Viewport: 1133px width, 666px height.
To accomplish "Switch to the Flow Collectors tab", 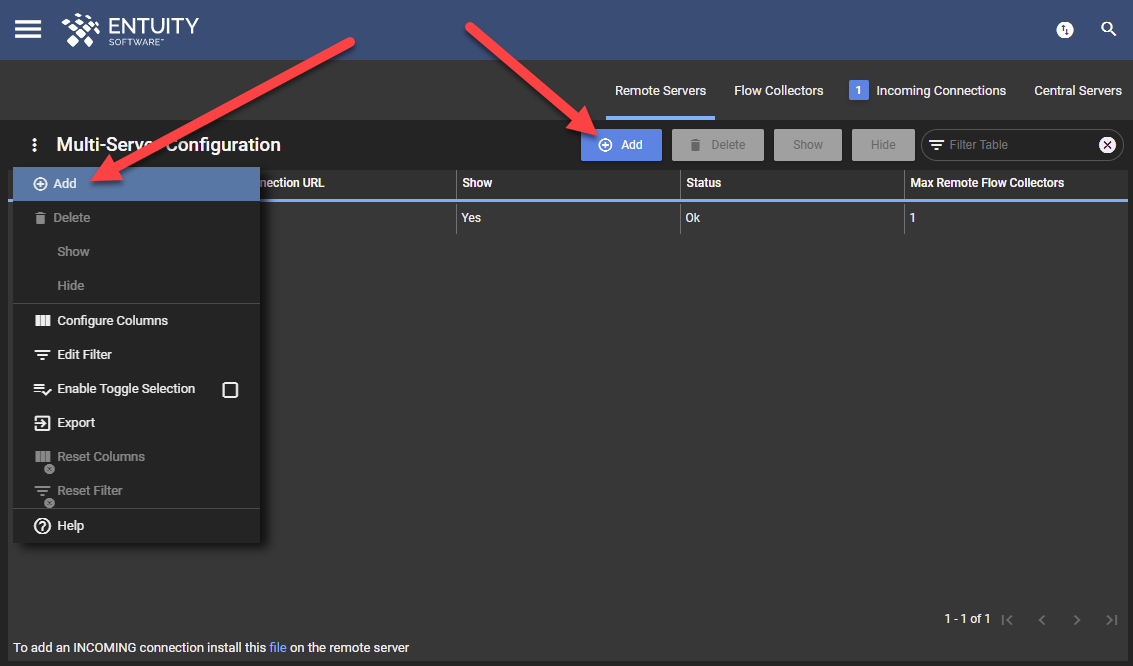I will coord(778,91).
